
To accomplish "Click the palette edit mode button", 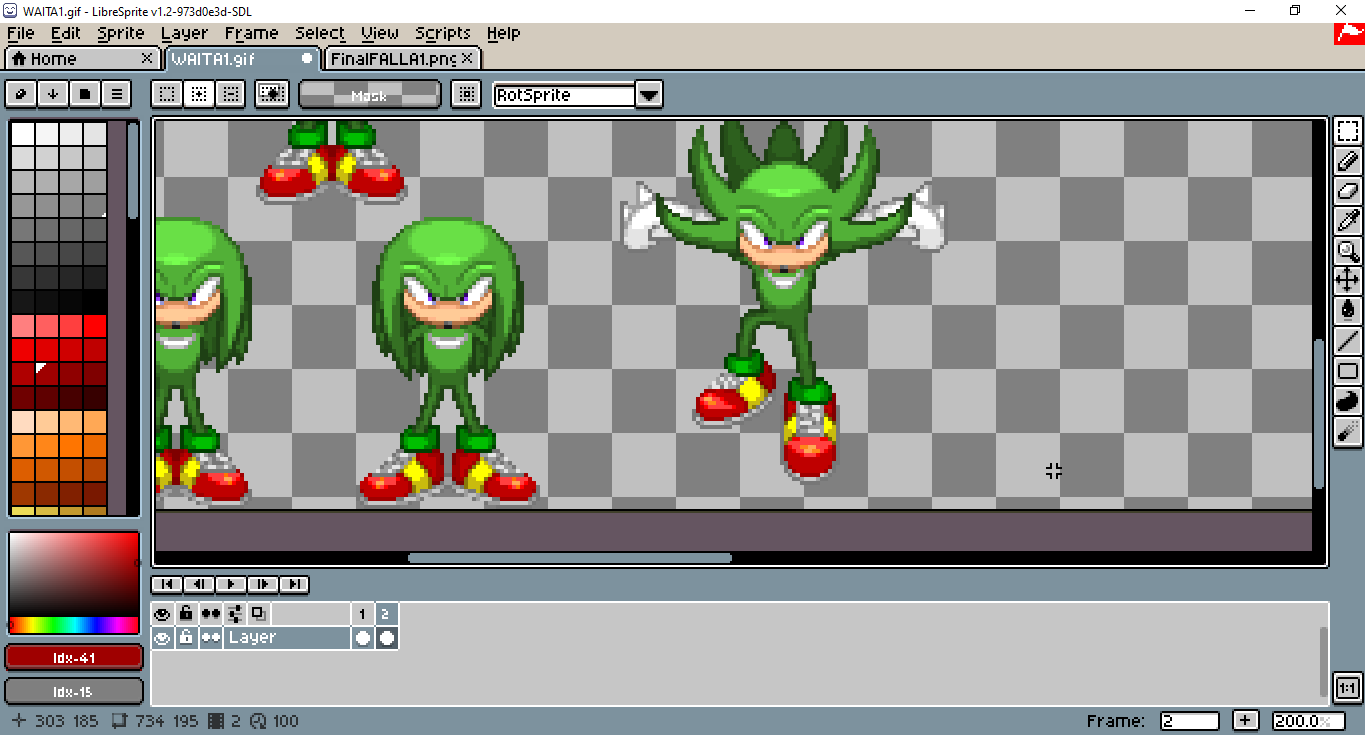I will pyautogui.click(x=21, y=94).
